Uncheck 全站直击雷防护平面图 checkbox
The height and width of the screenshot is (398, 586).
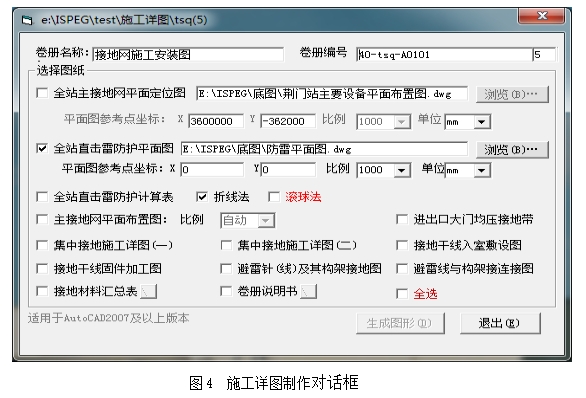tap(42, 148)
